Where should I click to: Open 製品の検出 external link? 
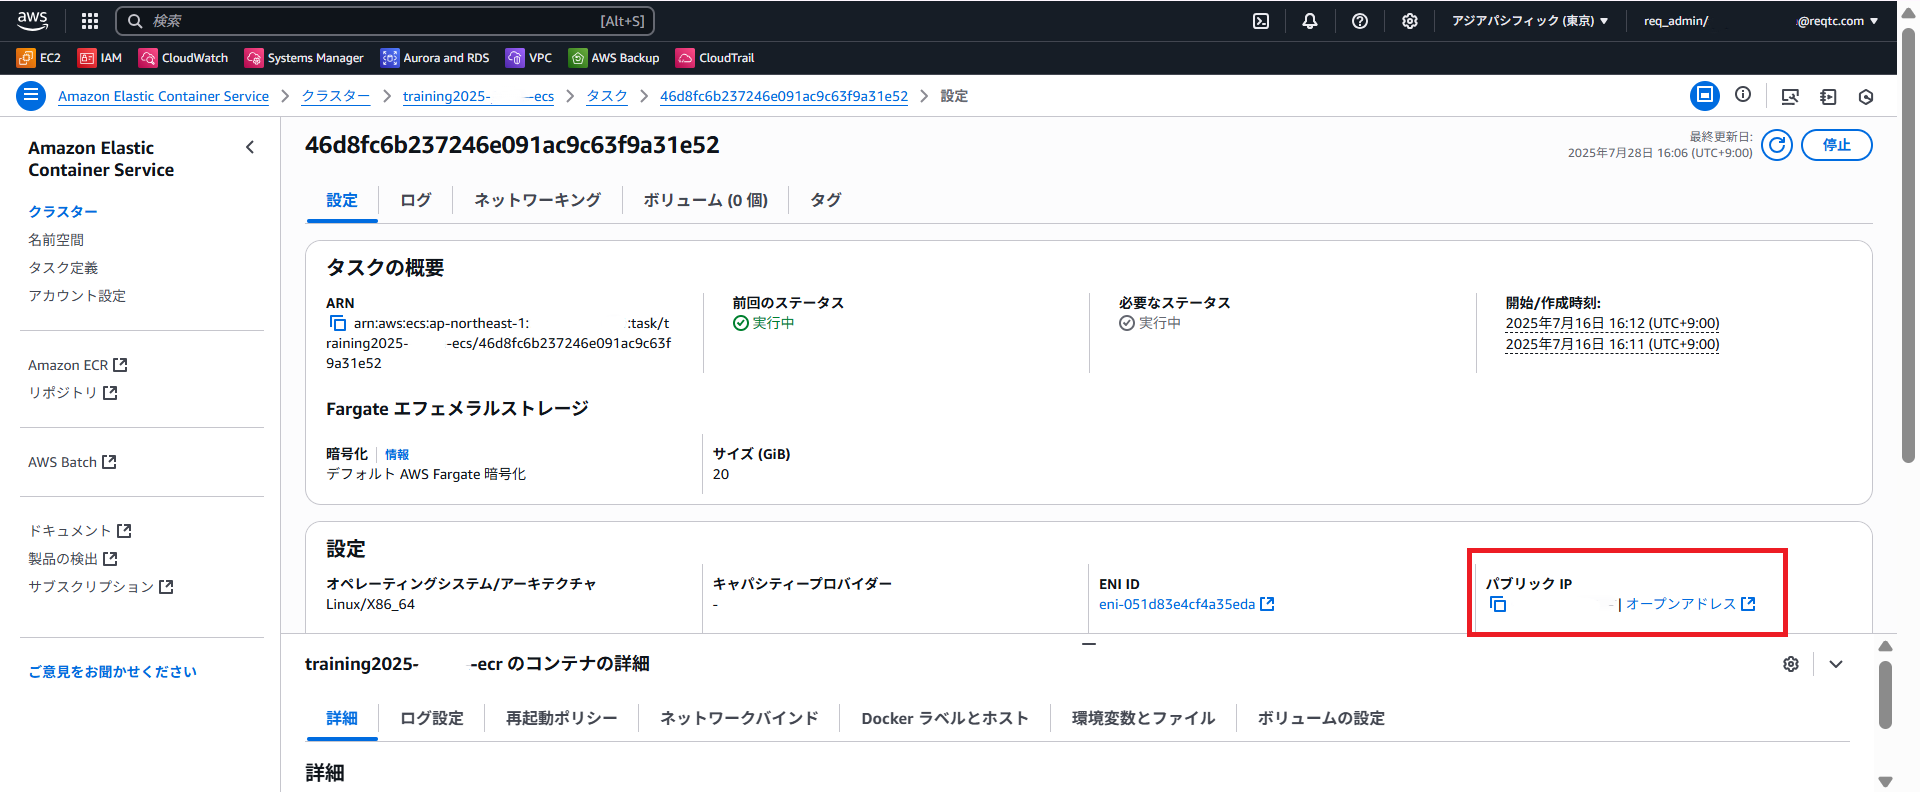coord(73,559)
